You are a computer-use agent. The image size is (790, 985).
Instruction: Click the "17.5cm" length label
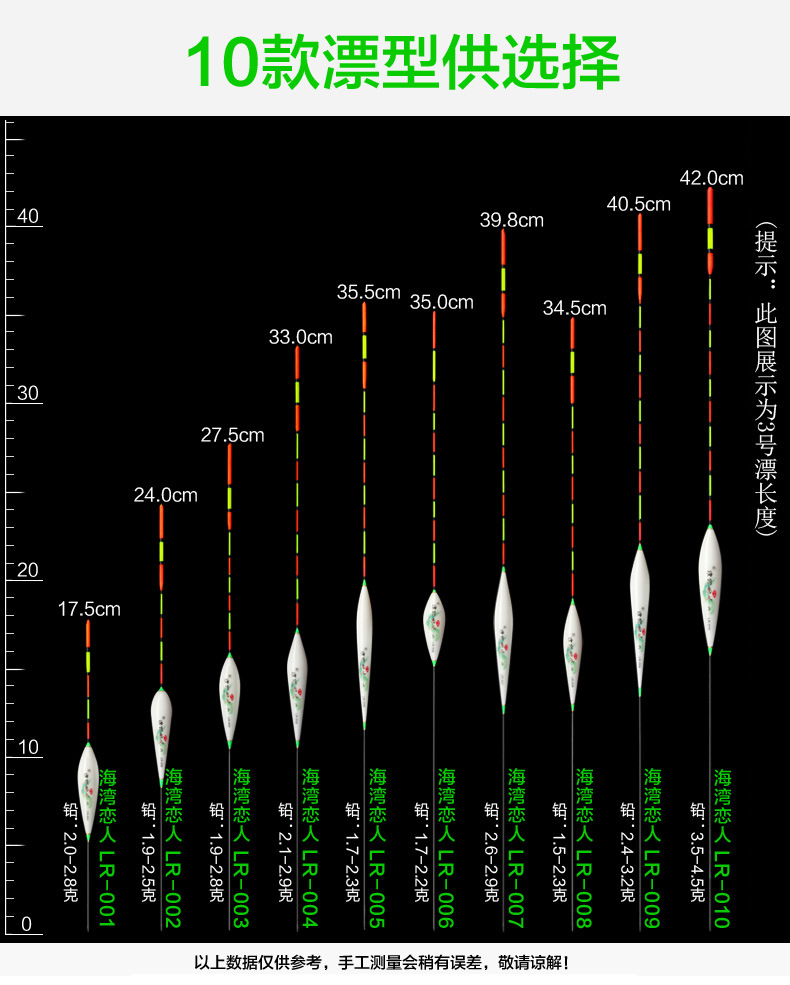coord(89,609)
